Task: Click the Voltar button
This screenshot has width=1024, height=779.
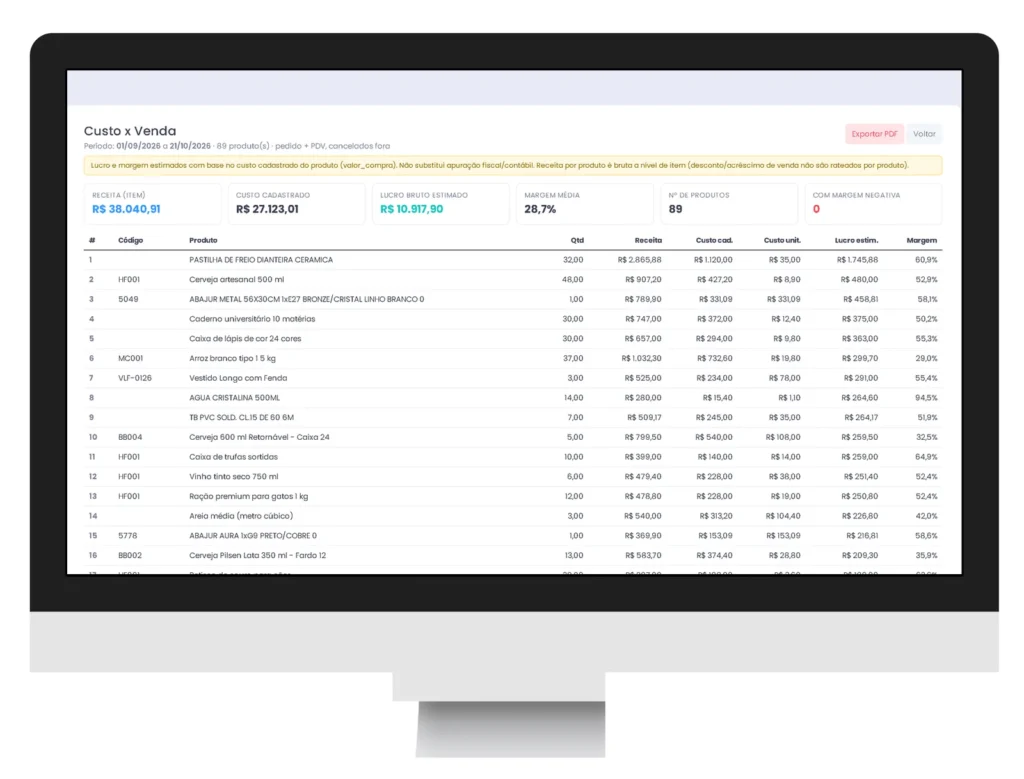Action: click(x=924, y=134)
